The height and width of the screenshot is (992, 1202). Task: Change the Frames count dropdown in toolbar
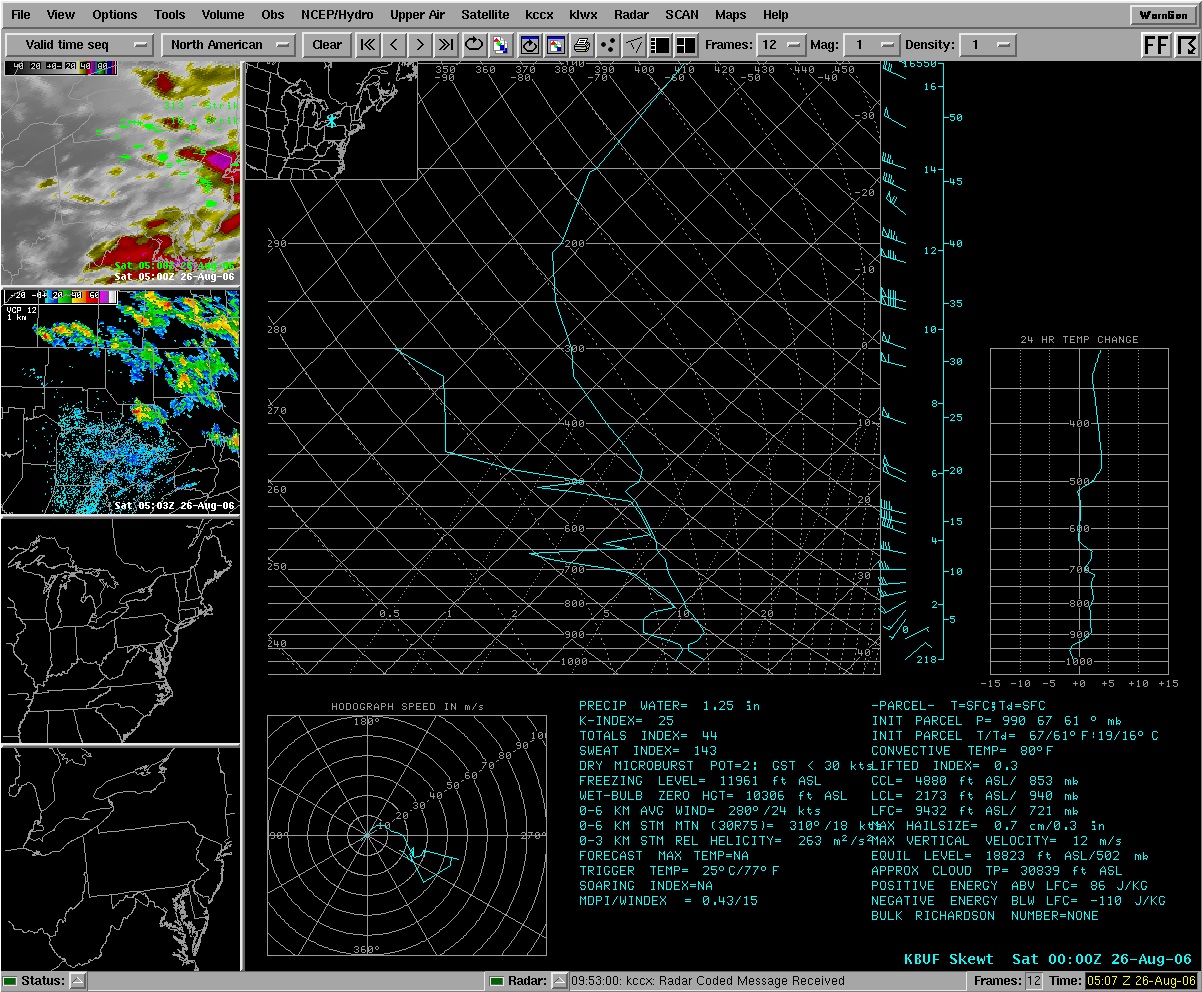pos(782,45)
